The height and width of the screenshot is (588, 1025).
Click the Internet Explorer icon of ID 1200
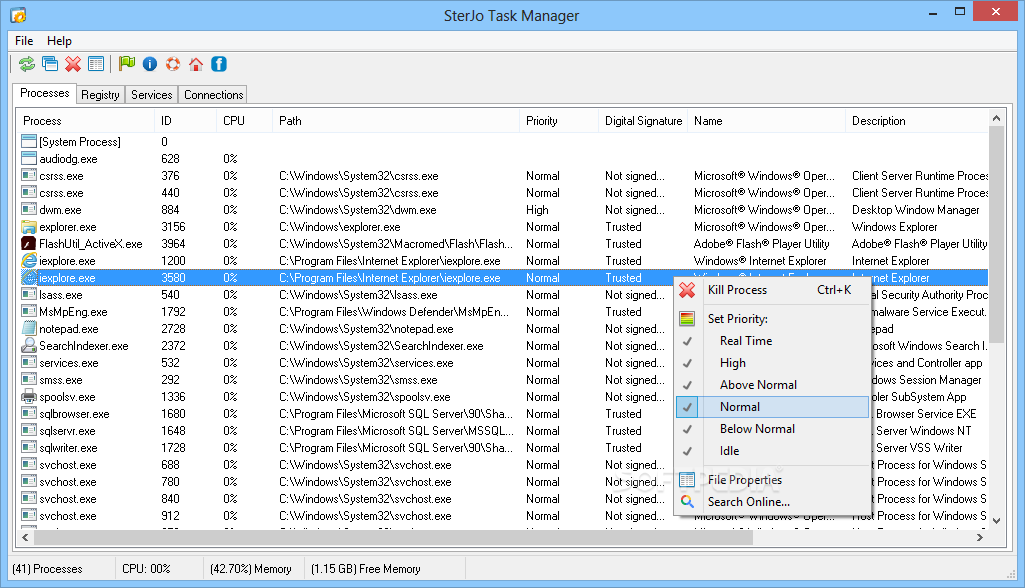(x=29, y=261)
